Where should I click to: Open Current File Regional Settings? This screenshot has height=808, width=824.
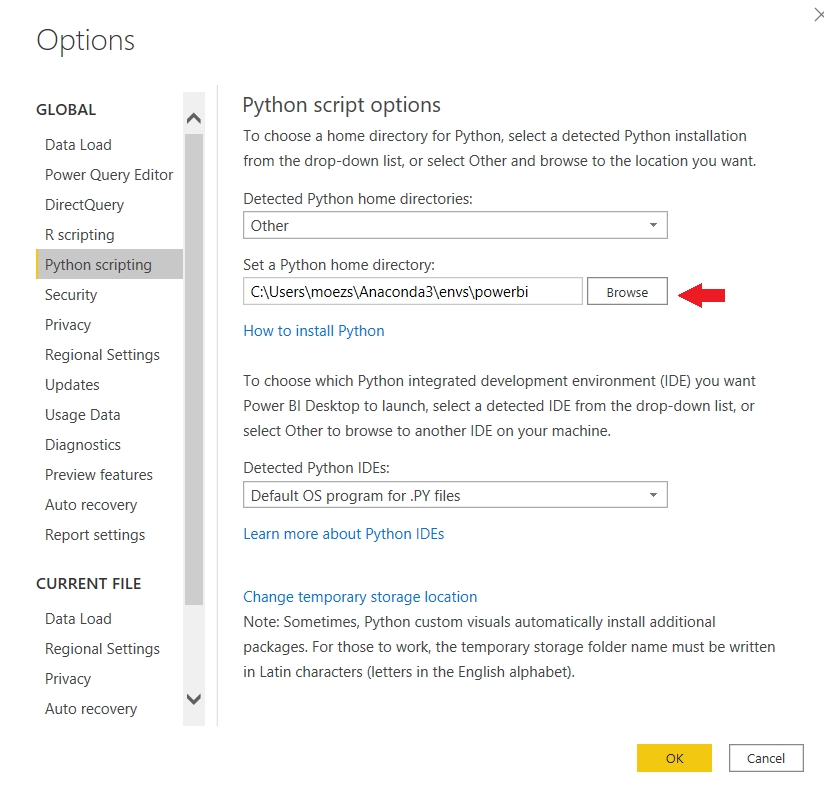[x=102, y=649]
